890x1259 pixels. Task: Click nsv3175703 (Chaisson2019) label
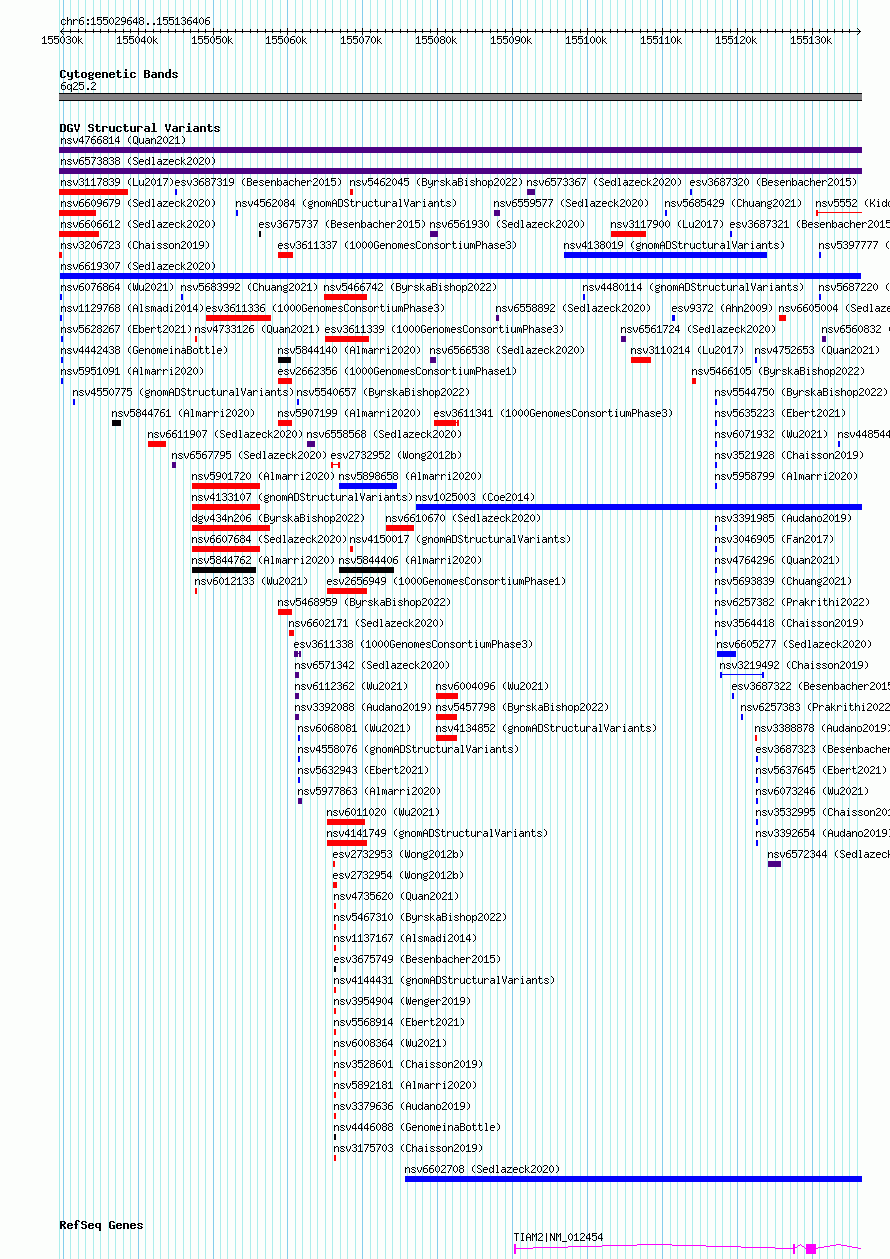point(408,1148)
